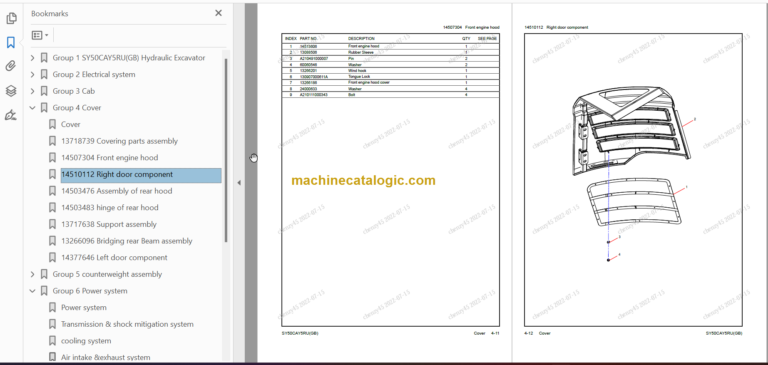This screenshot has height=365, width=768.
Task: Open the Page Thumbnails panel icon
Action: pyautogui.click(x=11, y=19)
